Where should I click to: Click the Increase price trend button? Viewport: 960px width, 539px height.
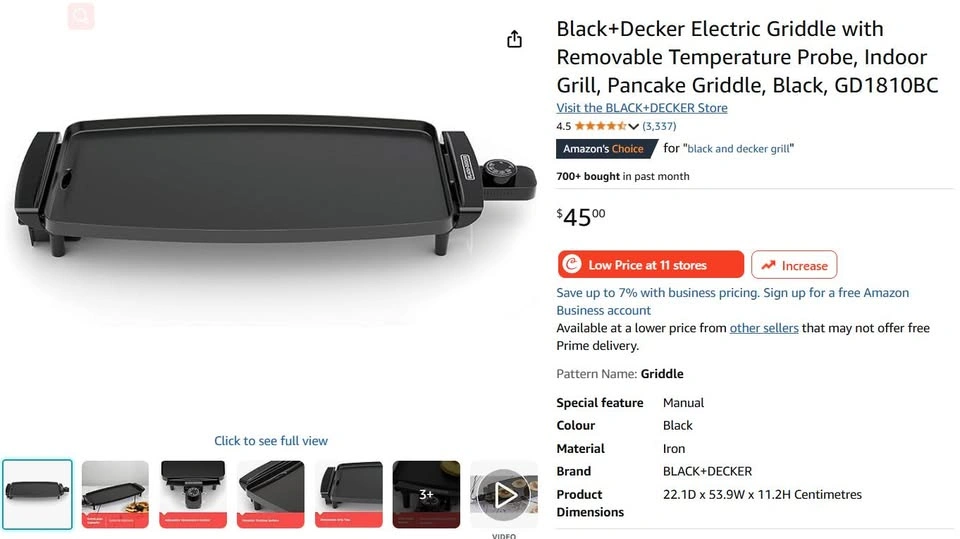tap(794, 265)
